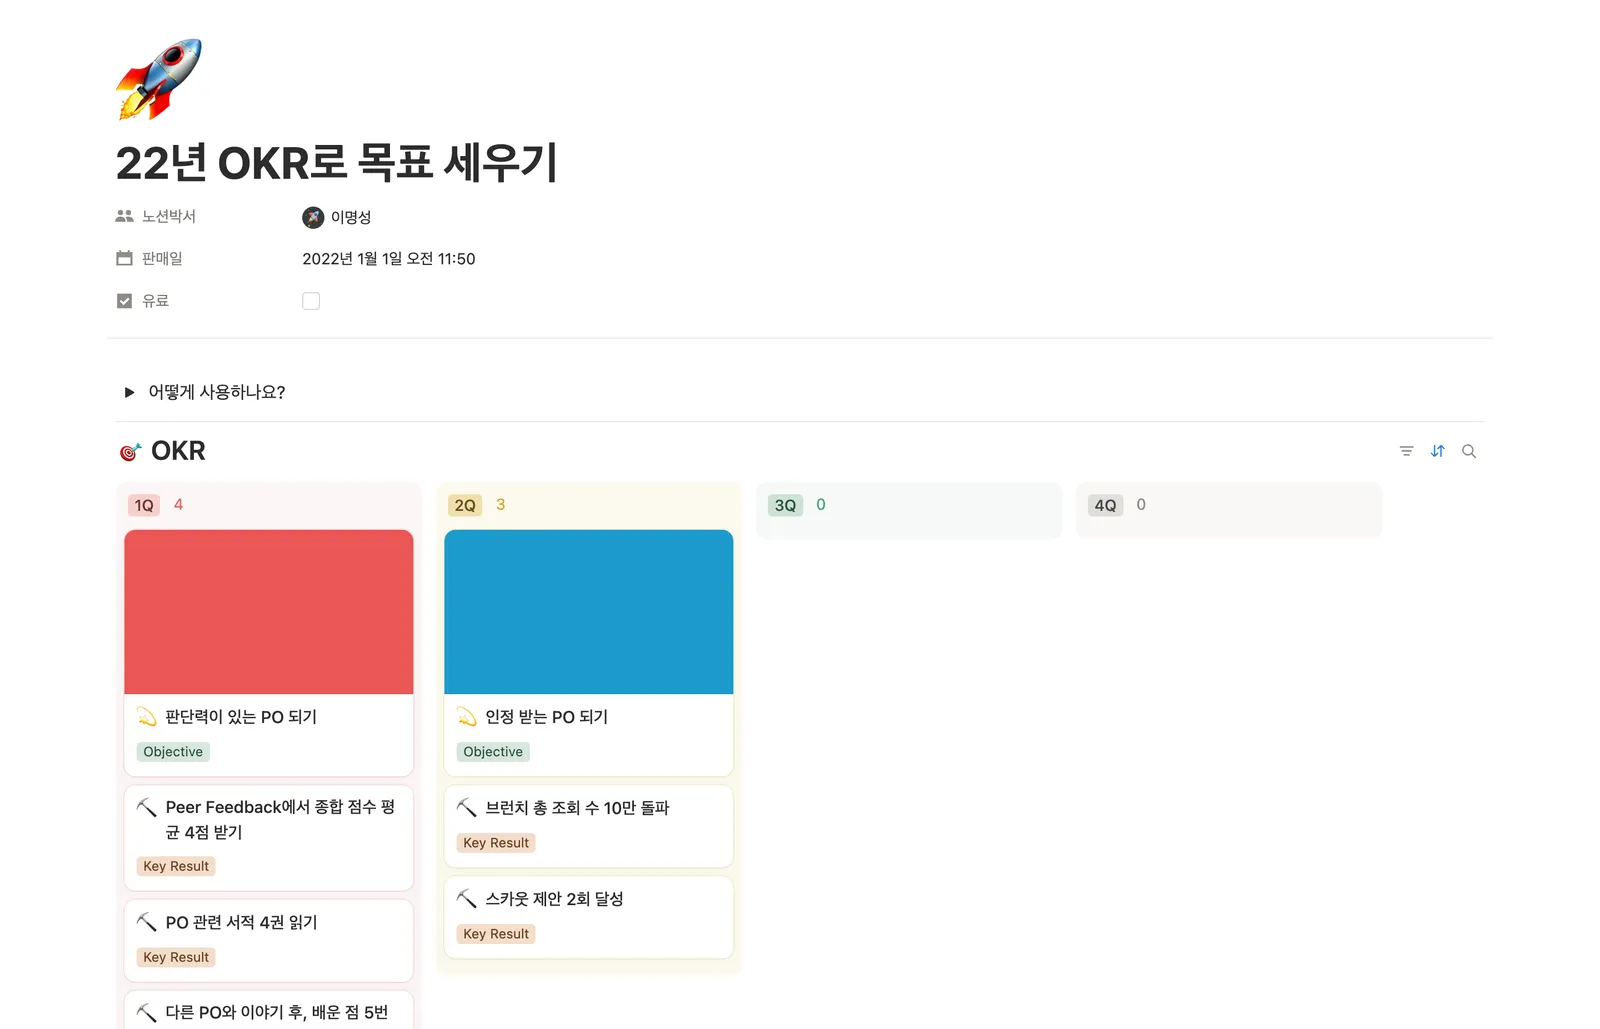Expand the 어떻게 사용하나요? toggle
Viewport: 1600px width, 1029px height.
pyautogui.click(x=129, y=392)
